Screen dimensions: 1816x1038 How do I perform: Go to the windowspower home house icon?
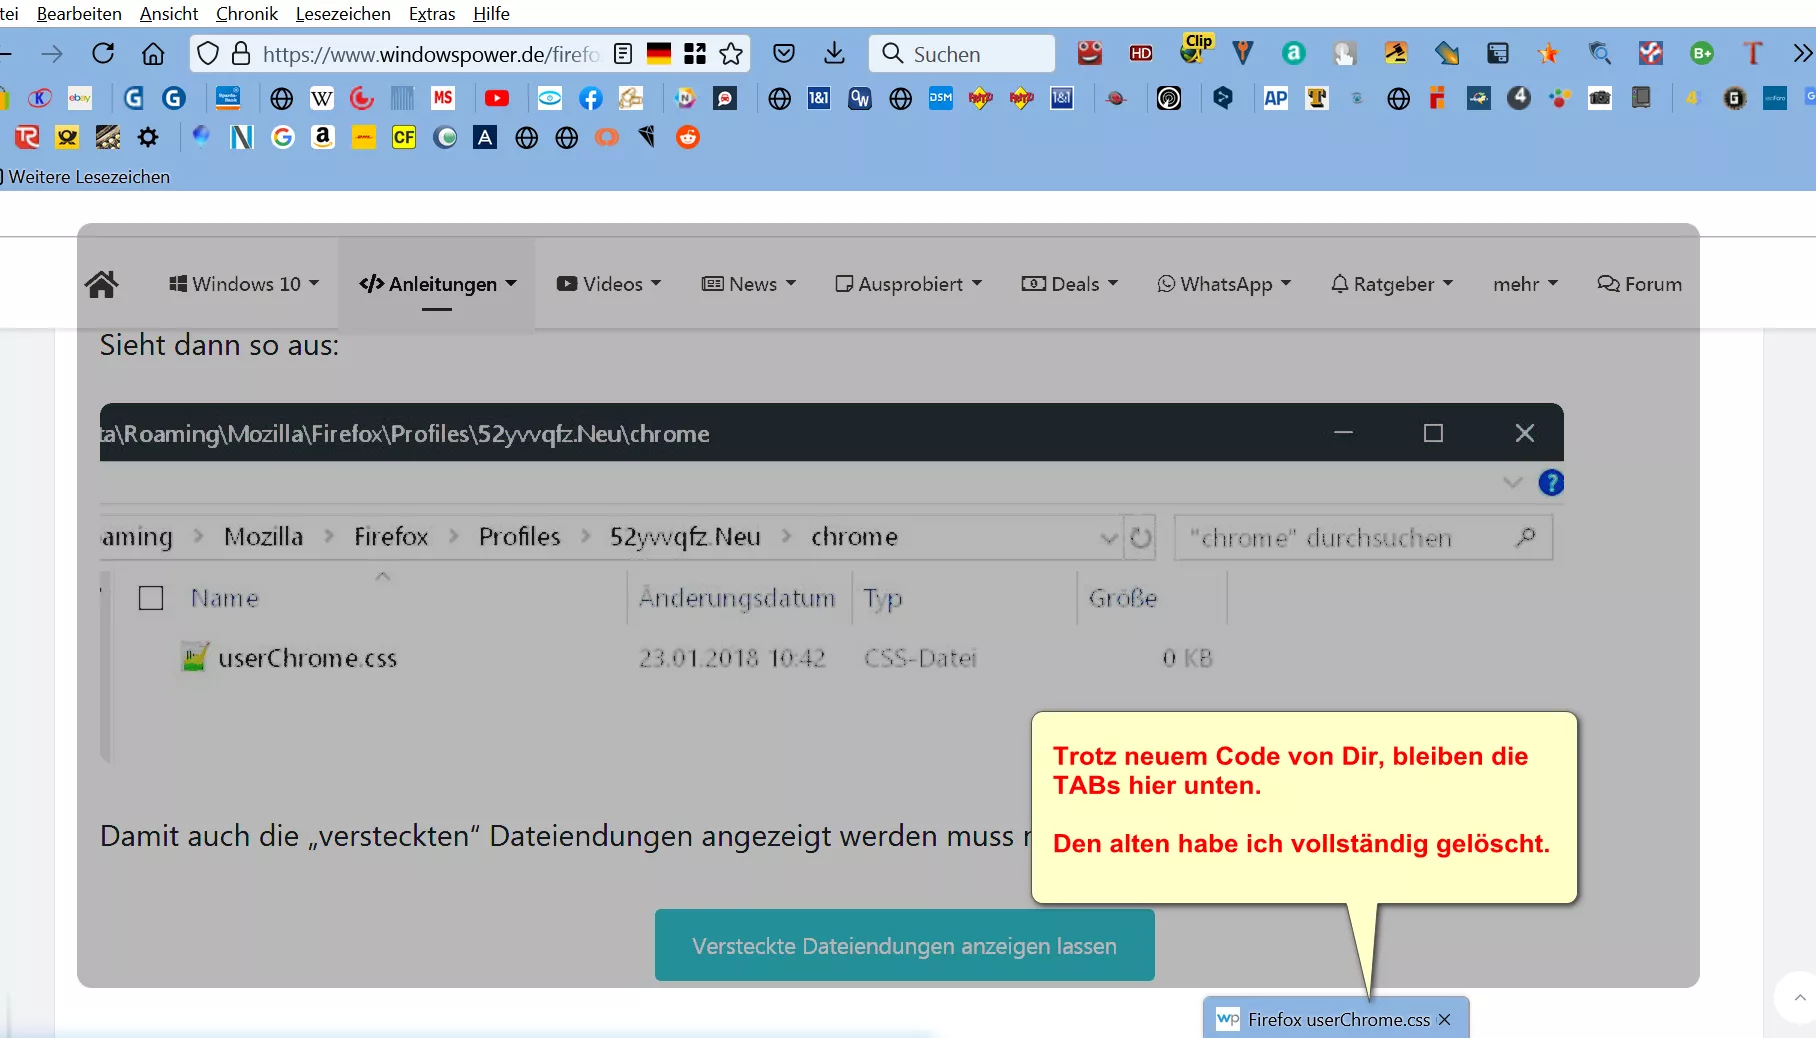(x=102, y=285)
